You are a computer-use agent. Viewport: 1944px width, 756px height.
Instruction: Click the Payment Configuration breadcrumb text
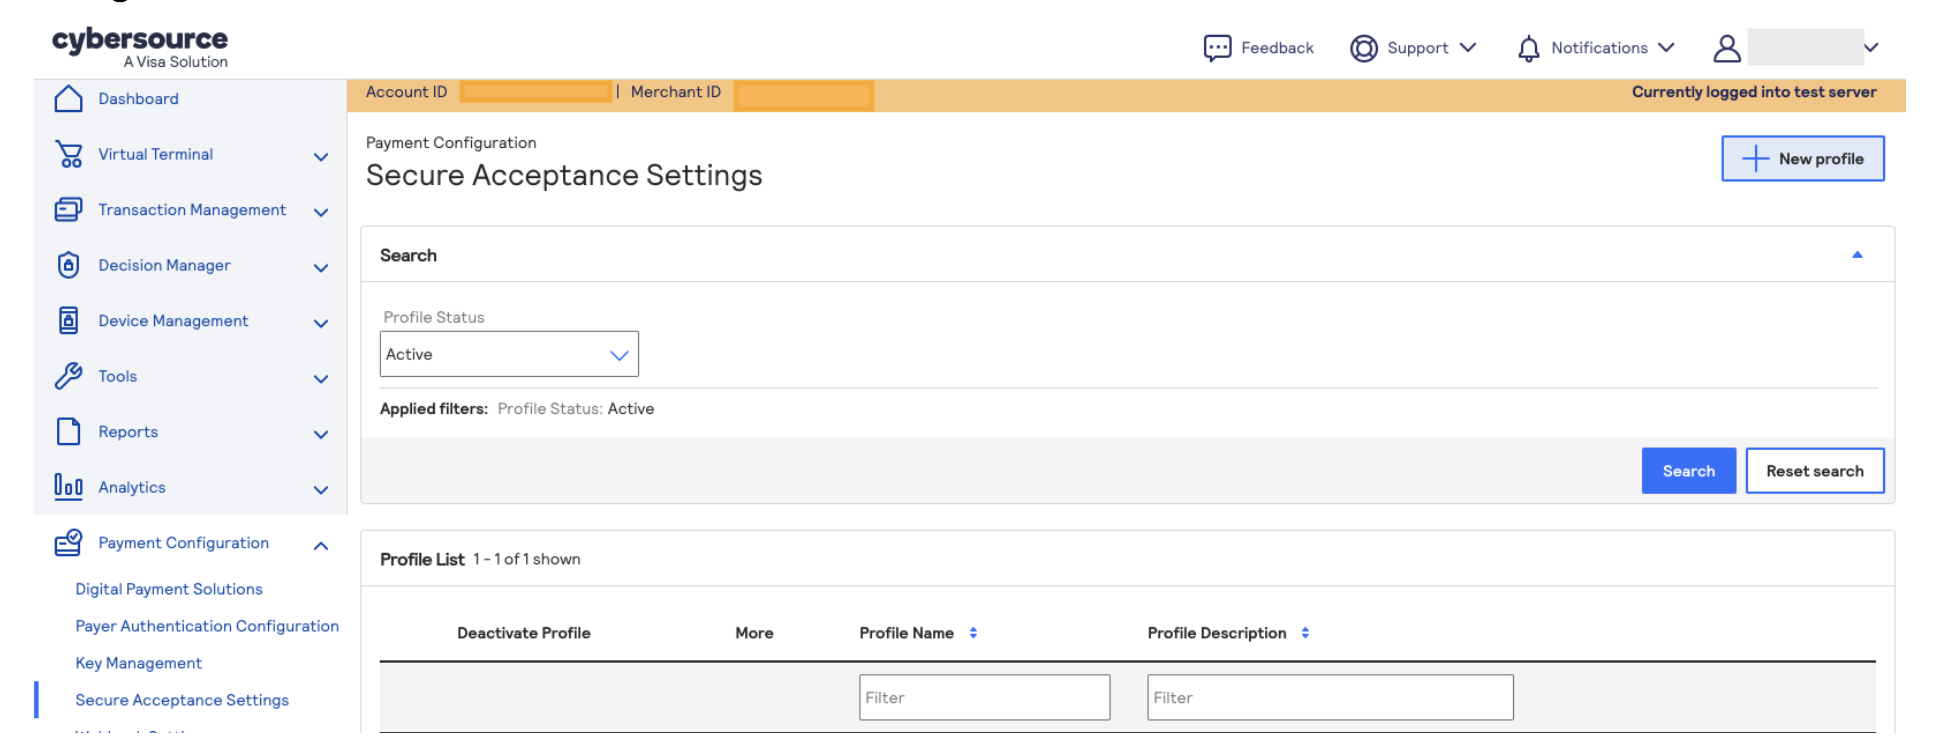[x=451, y=143]
